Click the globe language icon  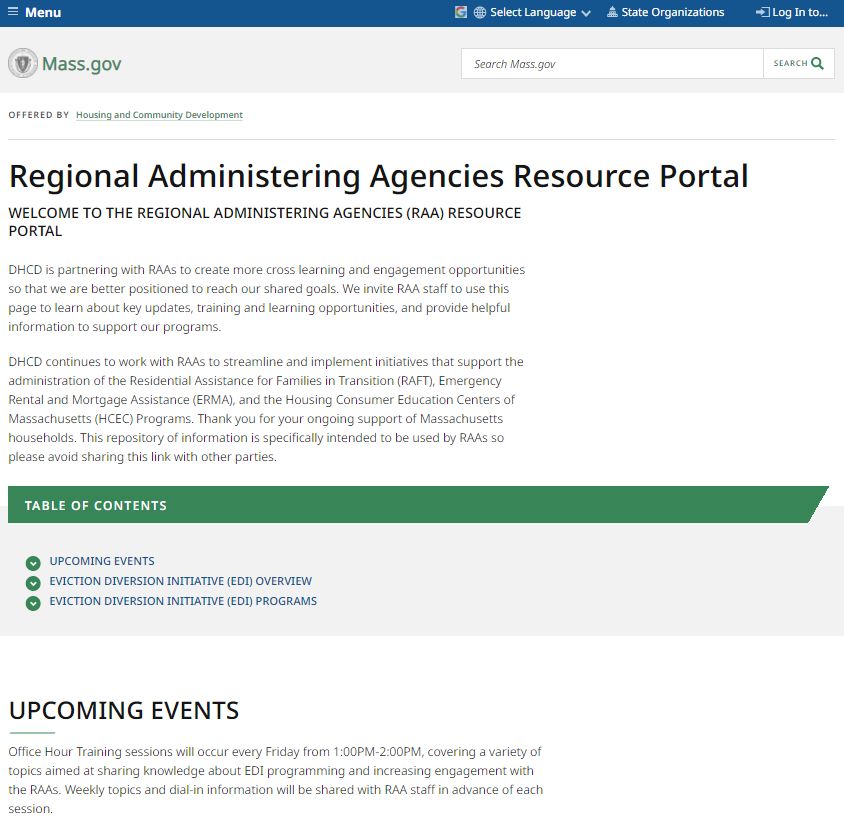480,12
